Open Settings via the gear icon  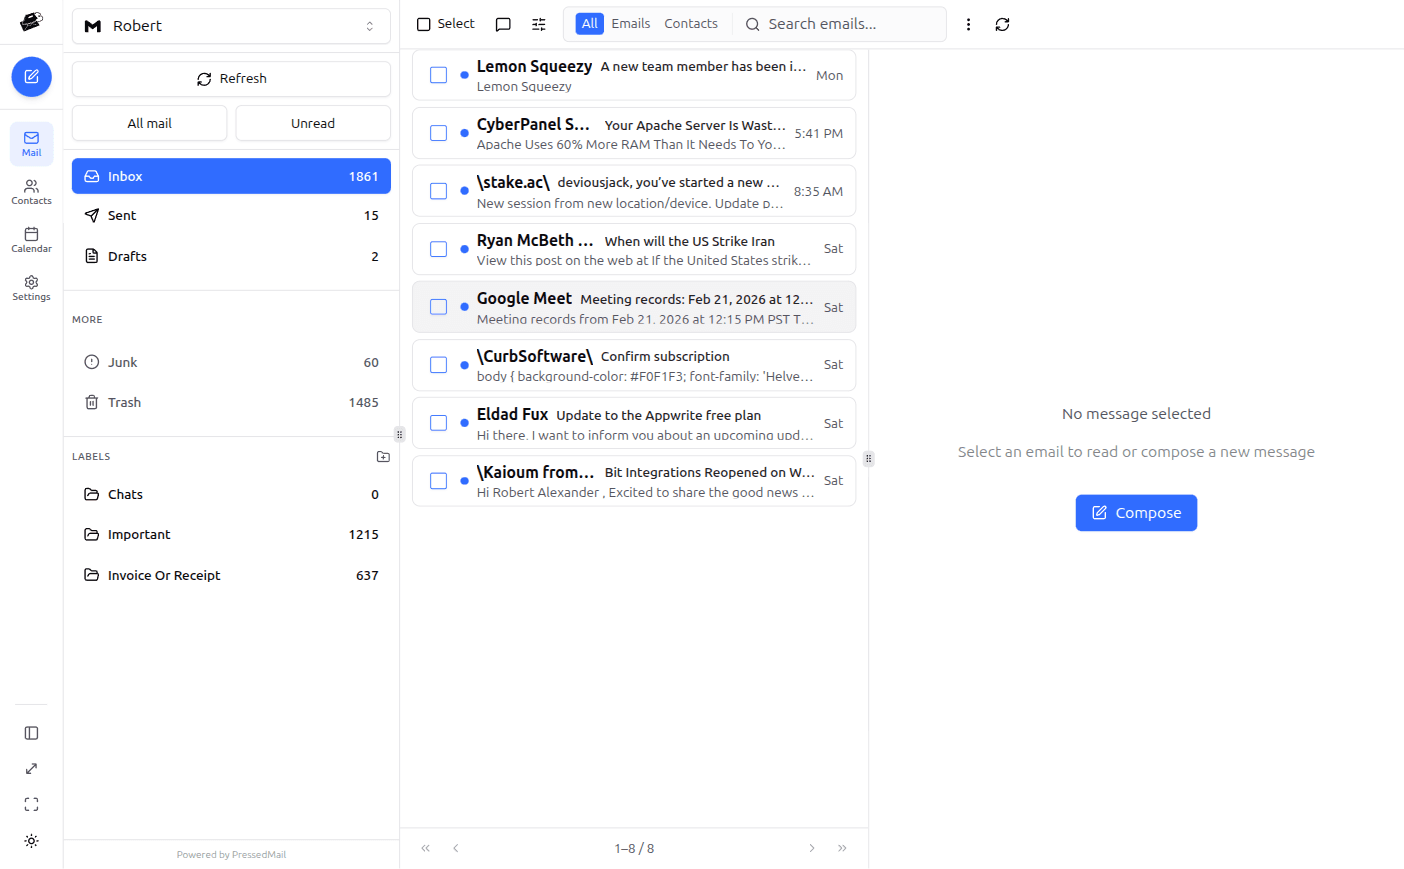pos(31,288)
